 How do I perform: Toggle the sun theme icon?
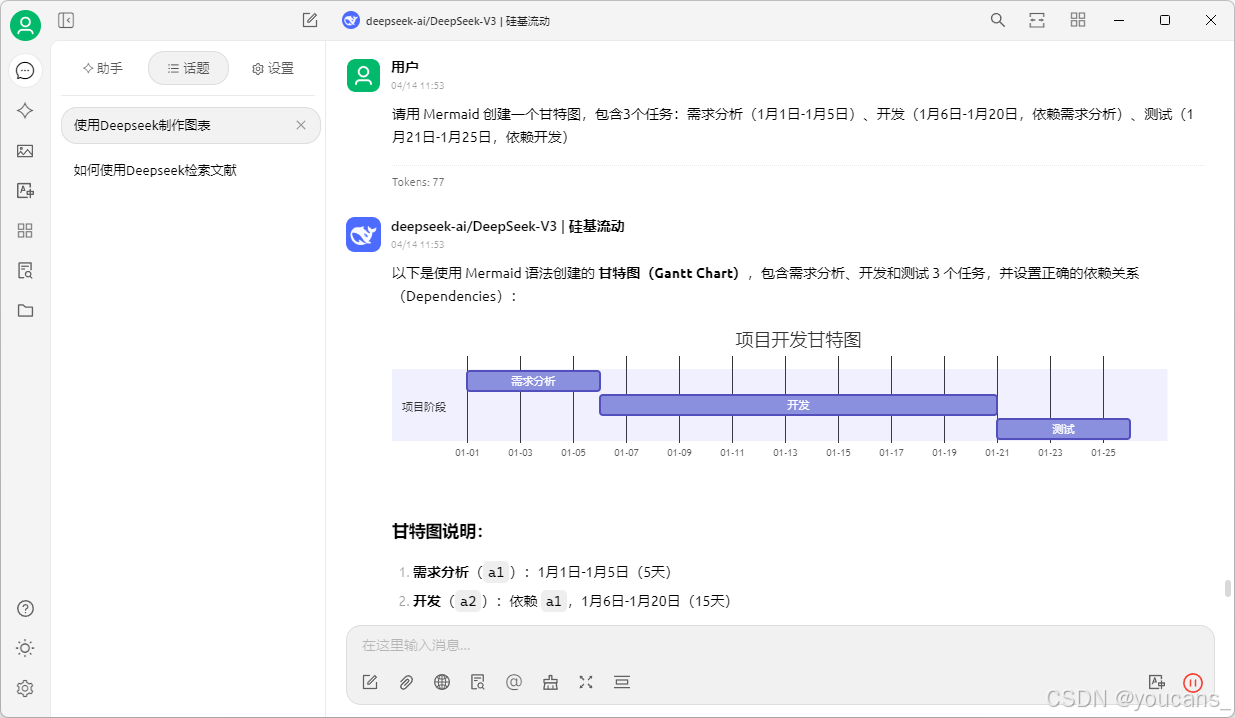25,648
